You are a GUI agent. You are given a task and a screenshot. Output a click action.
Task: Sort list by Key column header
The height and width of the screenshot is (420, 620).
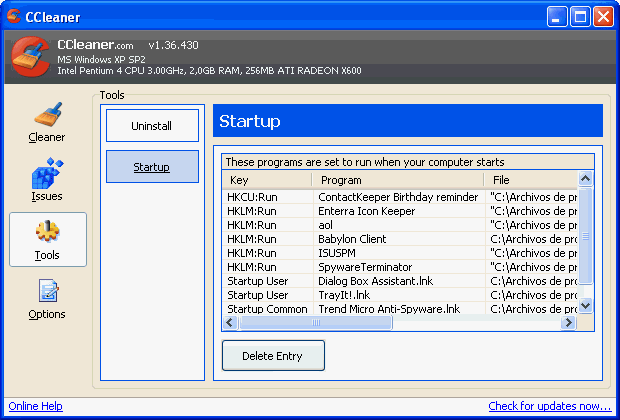point(267,180)
